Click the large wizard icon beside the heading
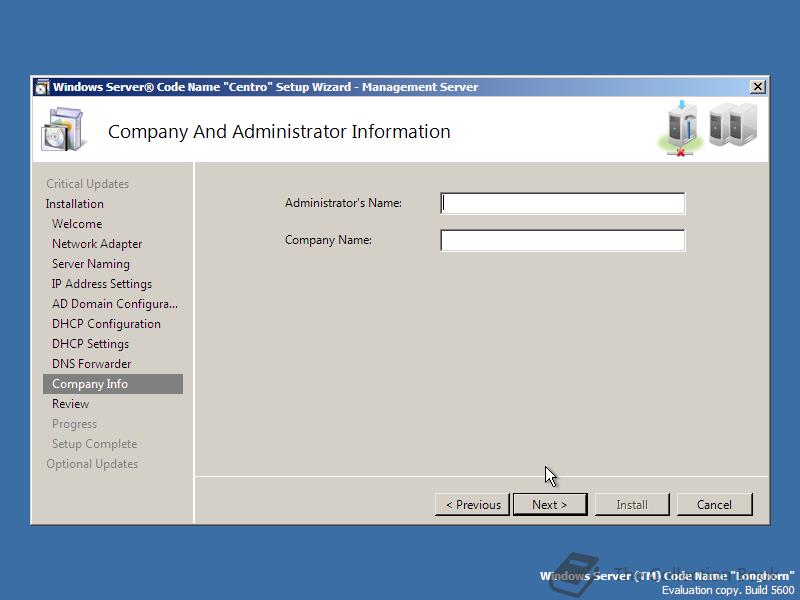 (x=62, y=127)
